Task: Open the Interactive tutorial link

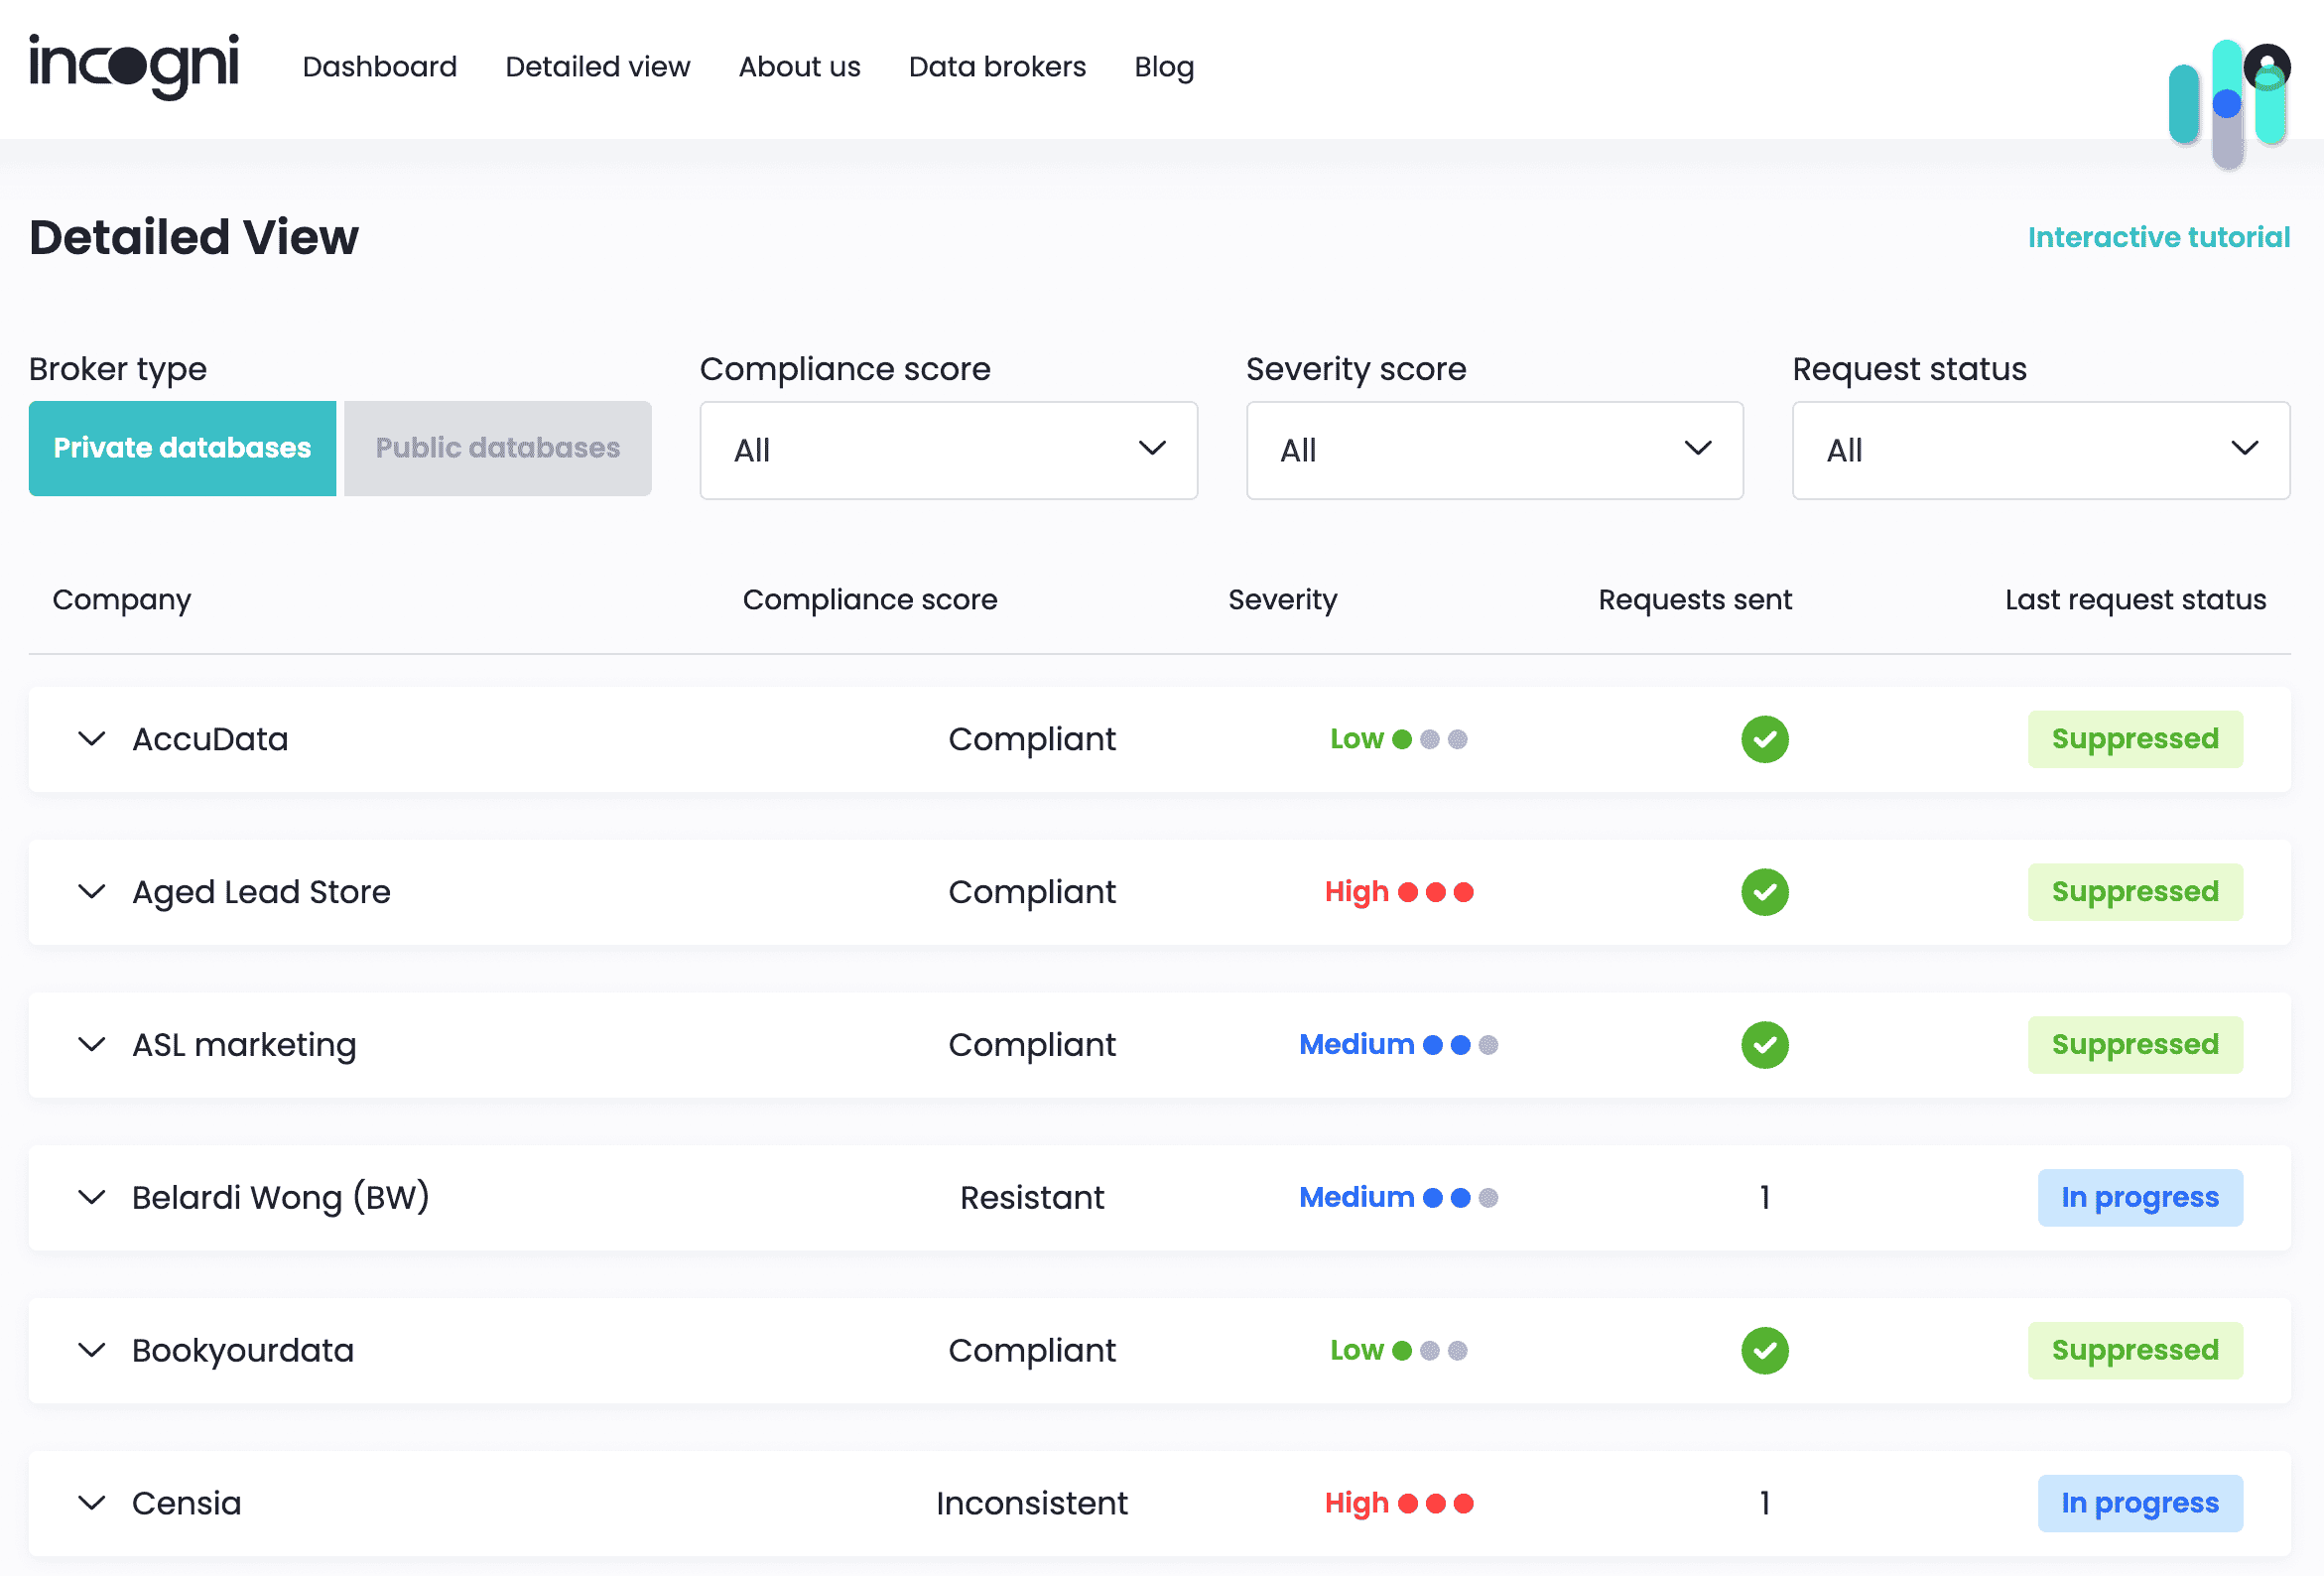Action: 2159,237
